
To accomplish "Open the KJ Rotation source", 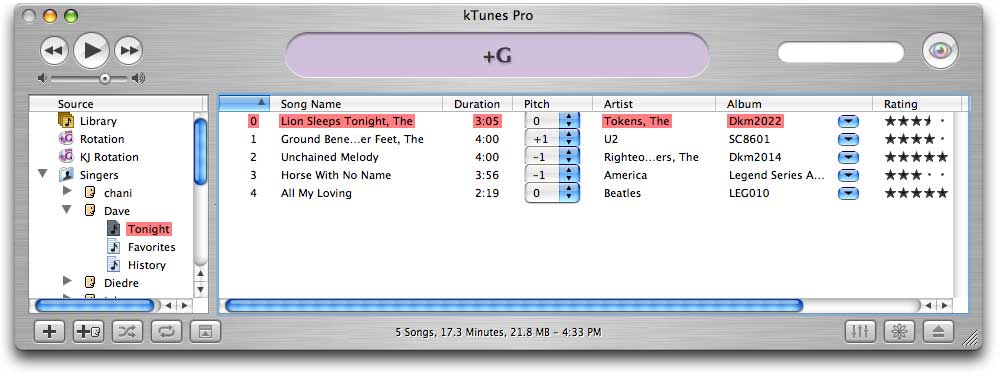I will (109, 157).
